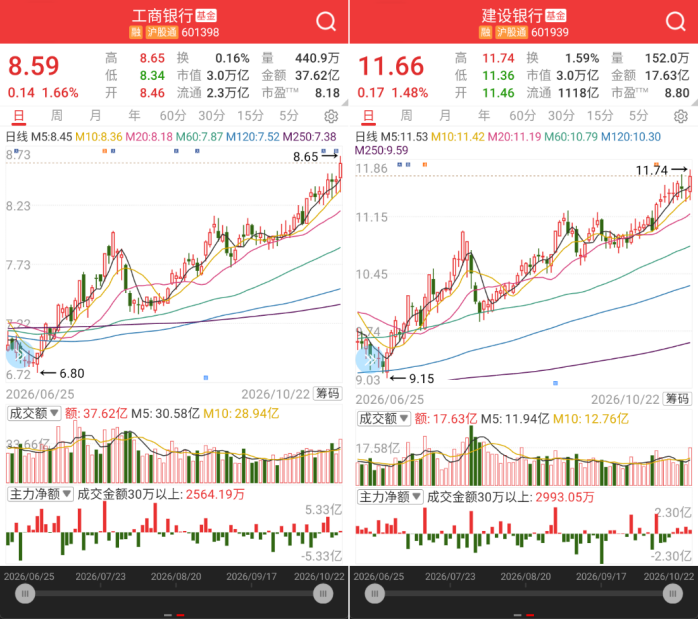This screenshot has width=698, height=619.
Task: Click the 筹码 button in 工商银行 panel
Action: (x=327, y=393)
